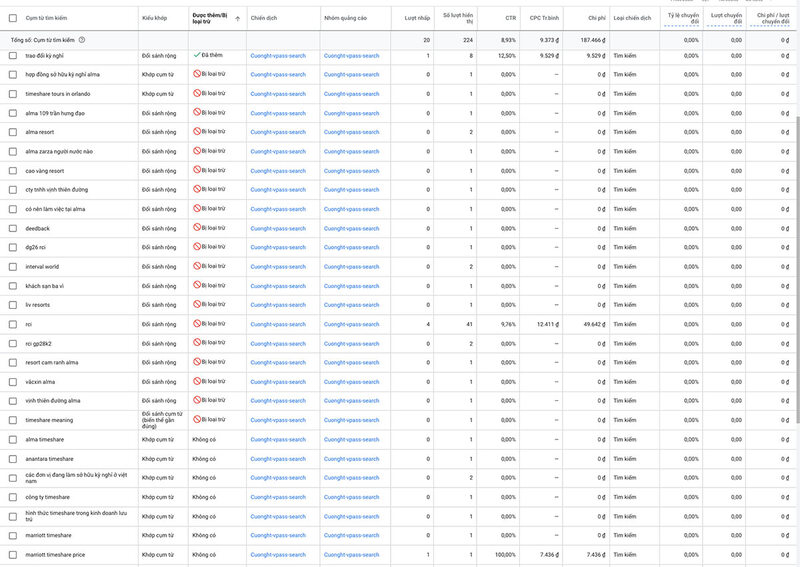Tick checkbox for liv resorts
800x567 pixels.
pyautogui.click(x=13, y=305)
